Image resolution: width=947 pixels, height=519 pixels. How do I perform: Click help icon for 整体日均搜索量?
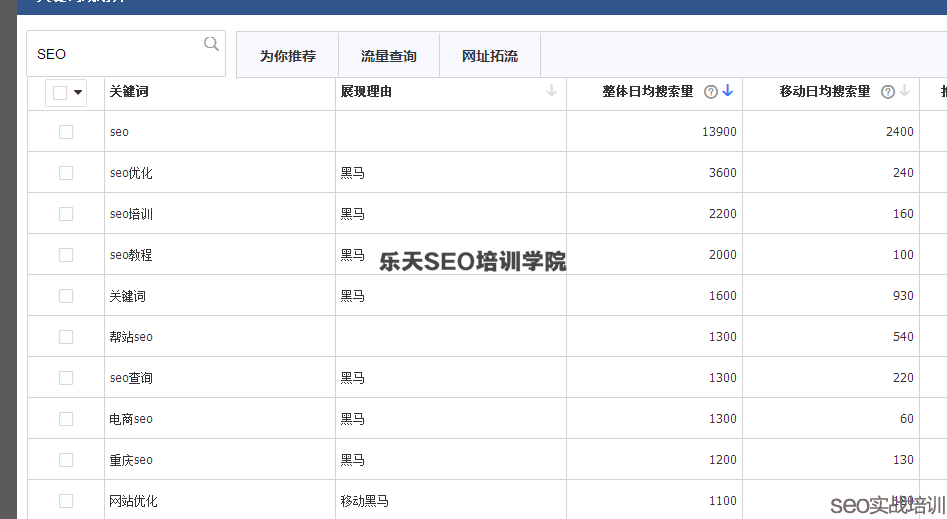(x=711, y=92)
